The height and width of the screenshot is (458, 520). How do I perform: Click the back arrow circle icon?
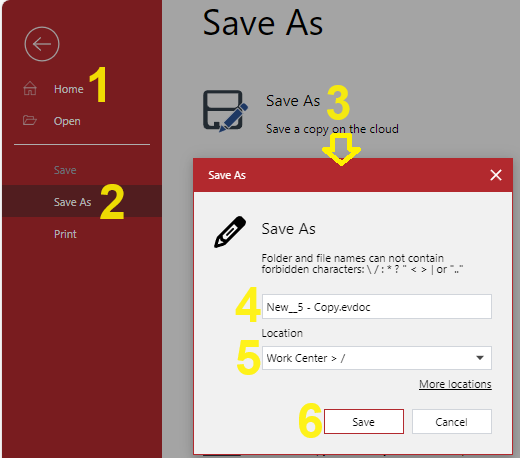tap(42, 44)
